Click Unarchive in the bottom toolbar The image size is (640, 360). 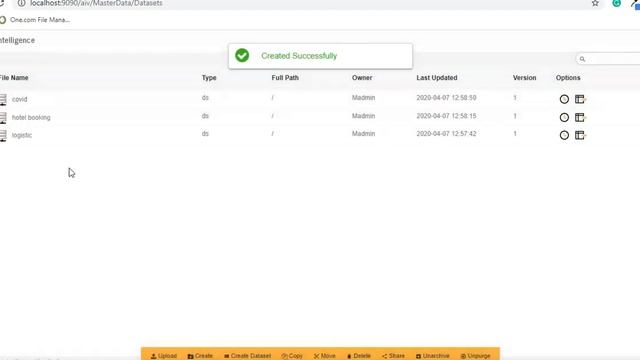(x=433, y=356)
